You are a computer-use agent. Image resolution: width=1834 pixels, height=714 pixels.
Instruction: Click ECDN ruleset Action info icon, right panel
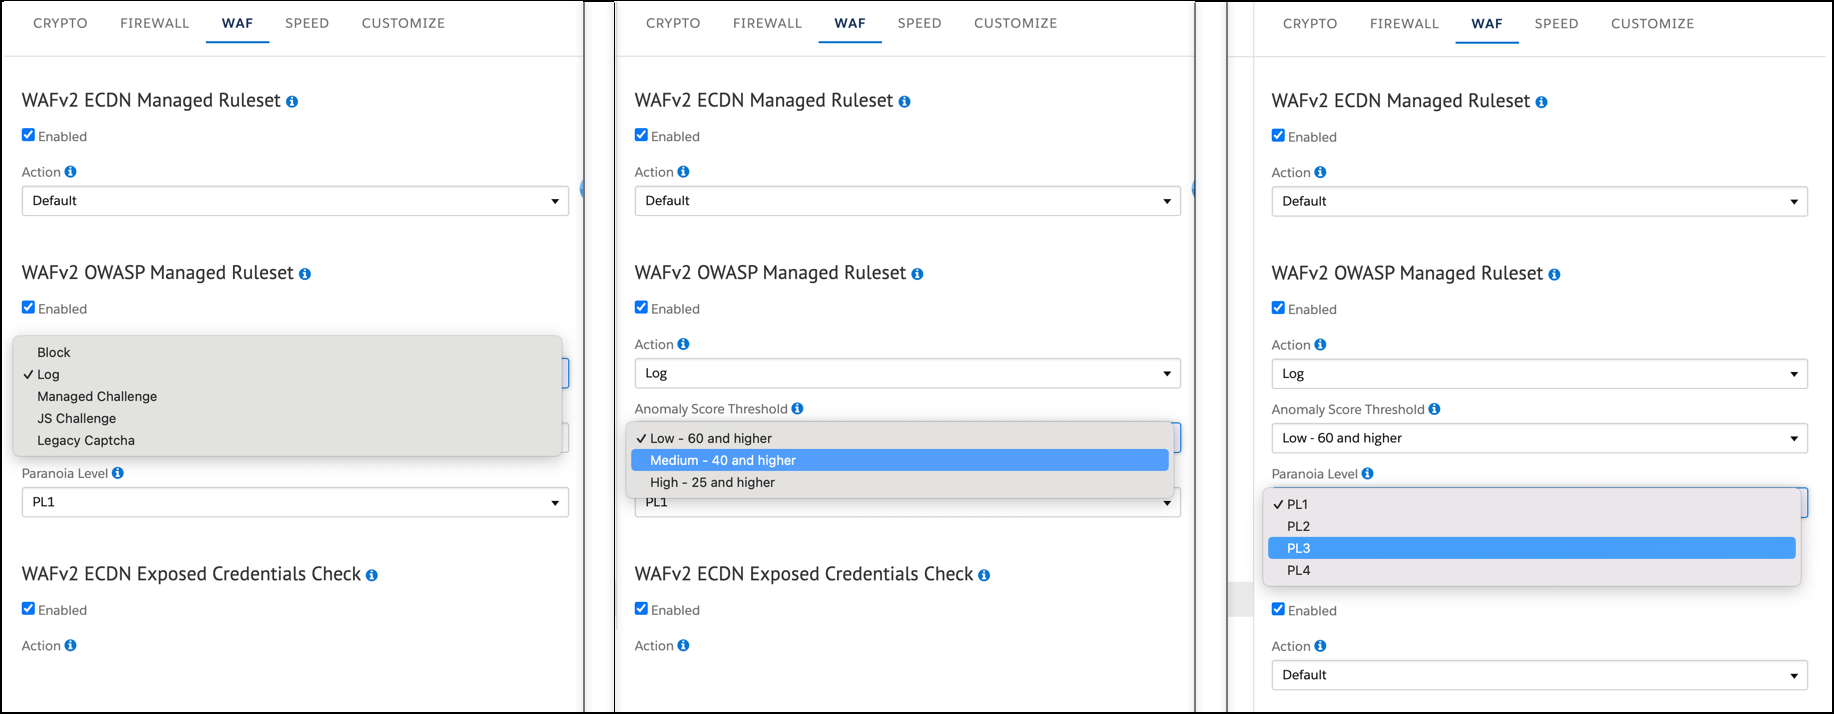[1320, 173]
